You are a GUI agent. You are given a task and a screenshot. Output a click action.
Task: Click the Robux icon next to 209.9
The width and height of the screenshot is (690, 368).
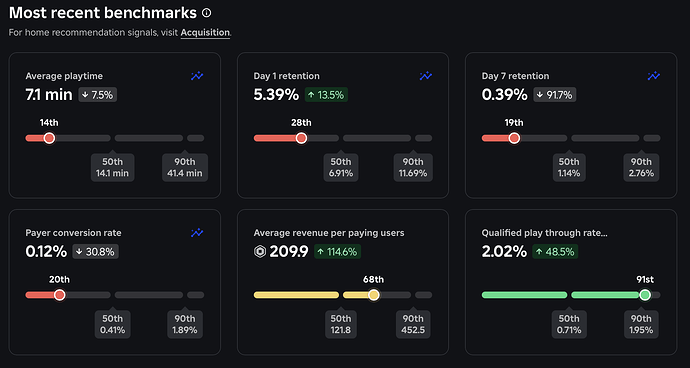pyautogui.click(x=260, y=252)
